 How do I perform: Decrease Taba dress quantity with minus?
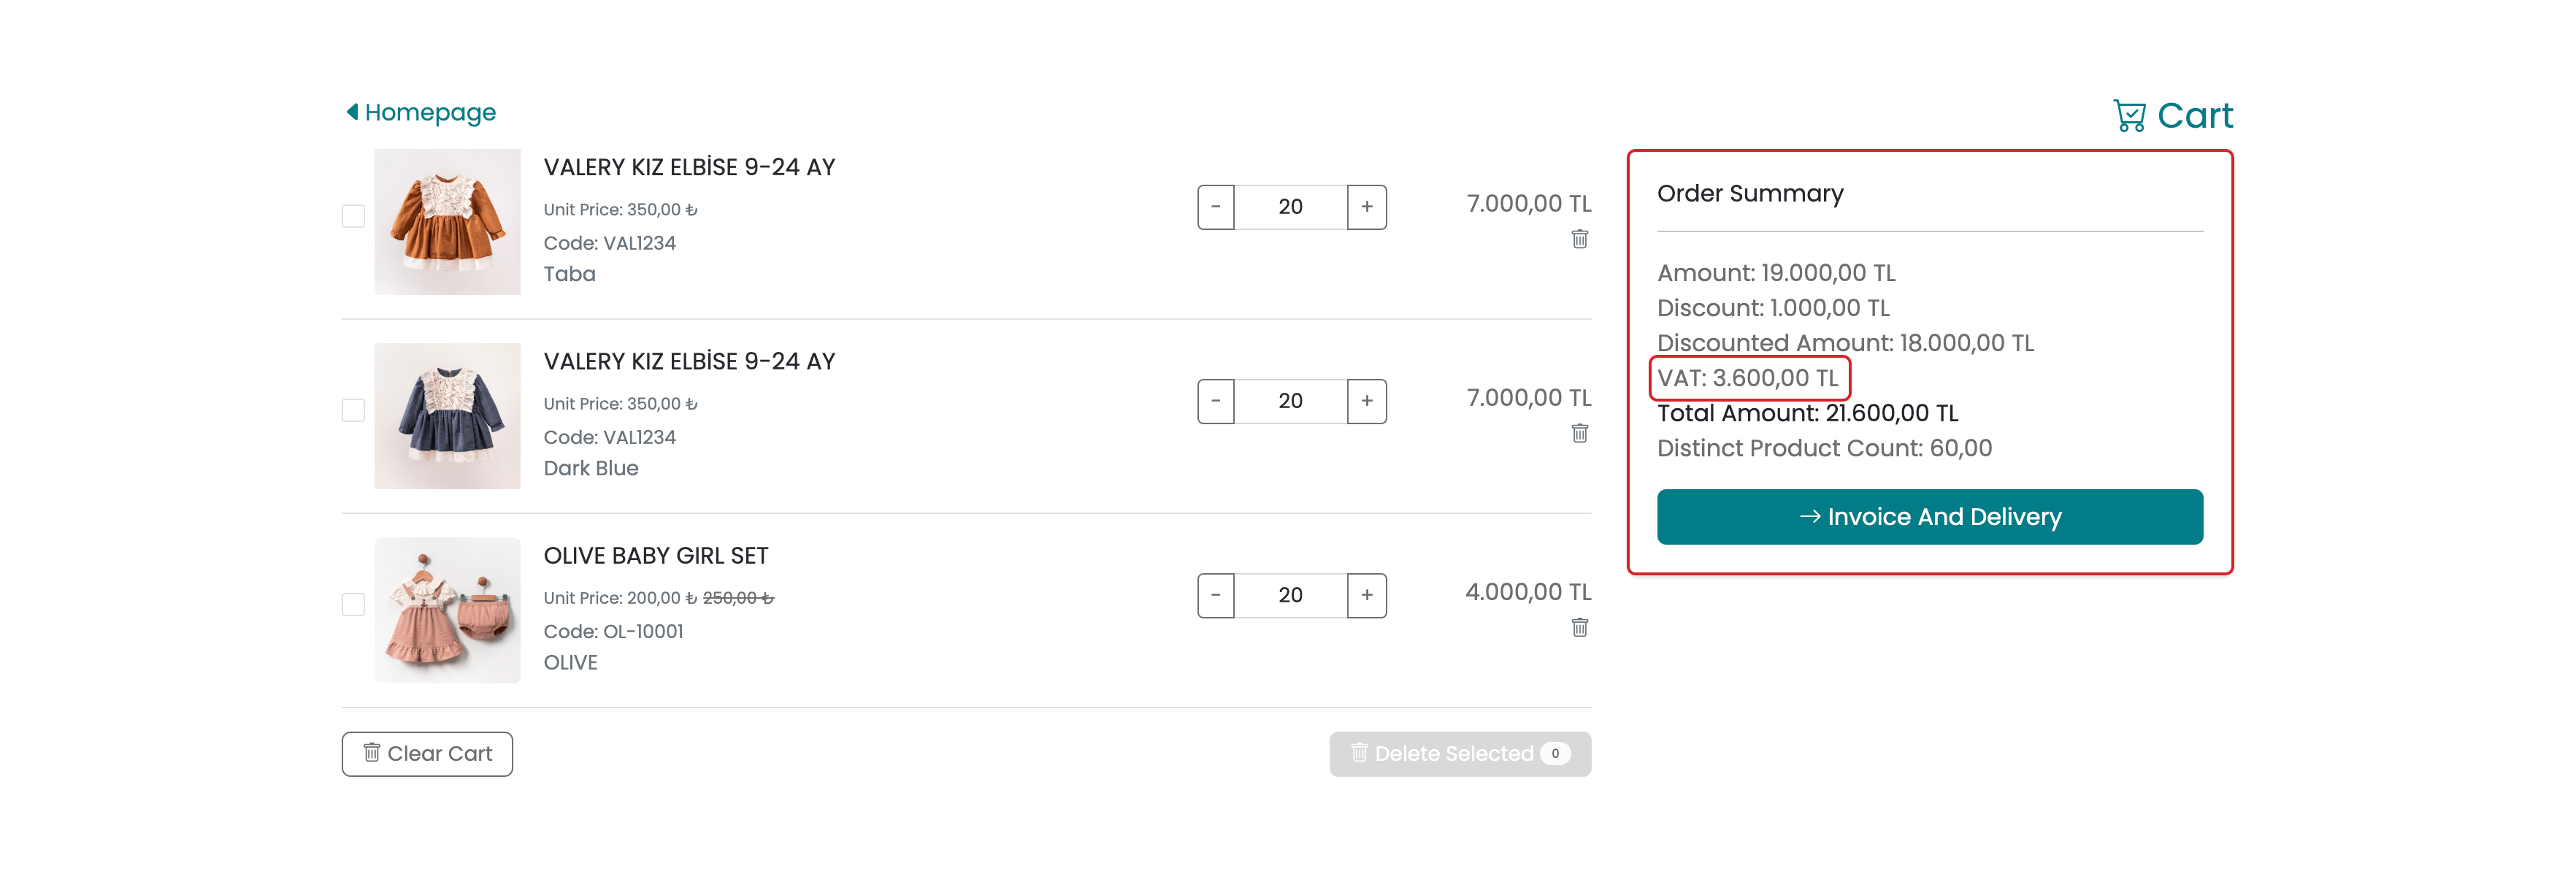1216,207
